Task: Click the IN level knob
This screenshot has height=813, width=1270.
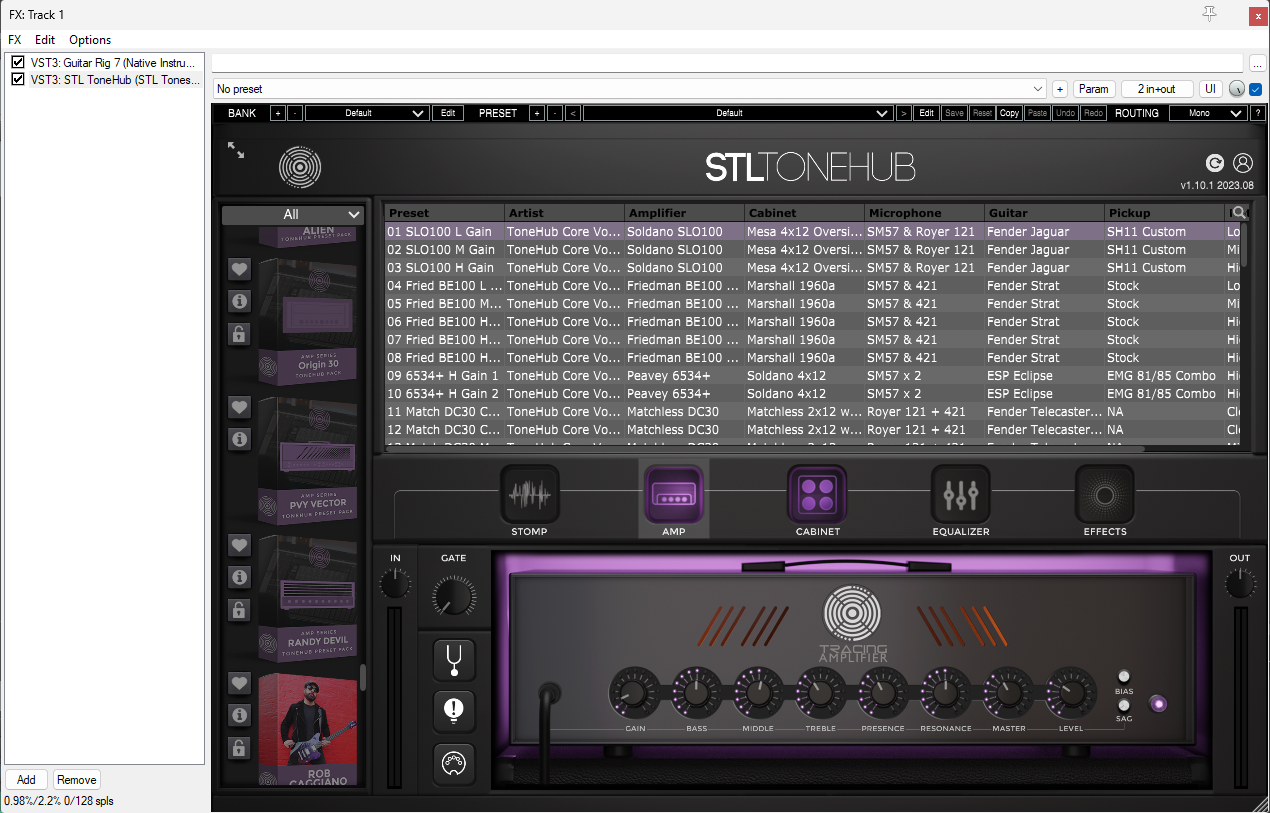Action: tap(395, 583)
